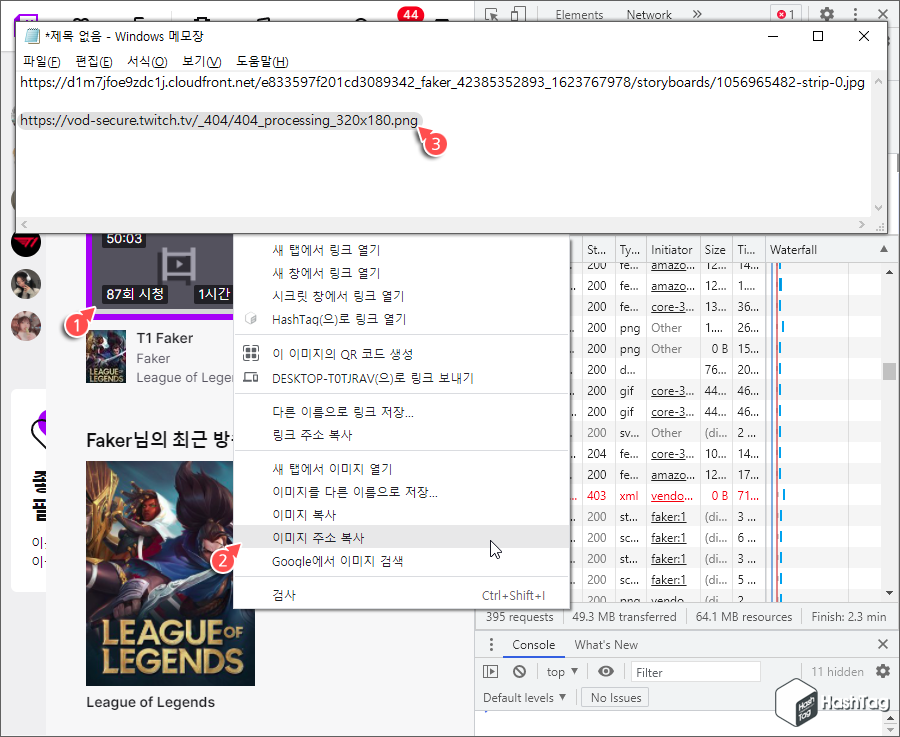Screen dimensions: 900x737
Task: Choose HashTag(으)로 링크 열기
Action: point(402,319)
